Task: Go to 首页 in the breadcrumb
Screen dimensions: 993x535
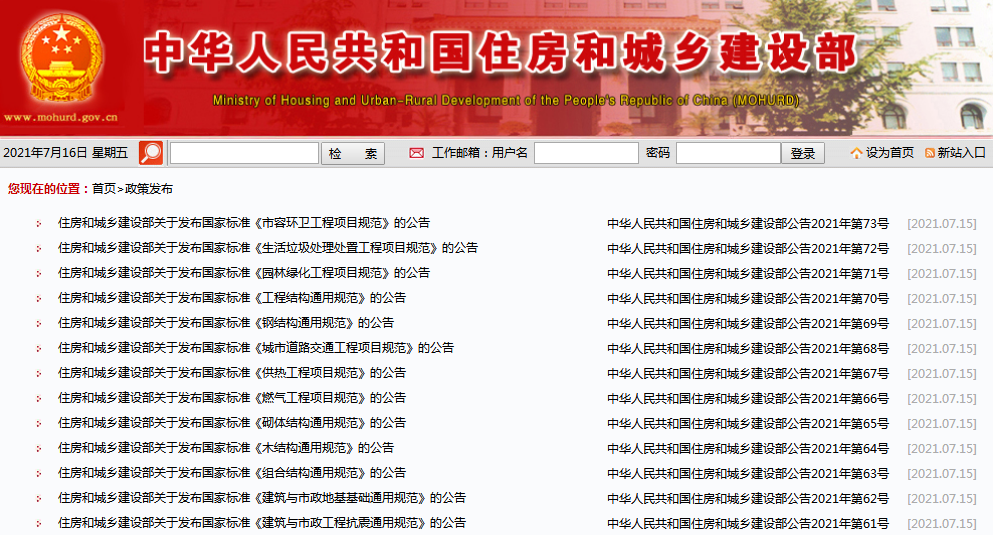Action: [x=104, y=188]
